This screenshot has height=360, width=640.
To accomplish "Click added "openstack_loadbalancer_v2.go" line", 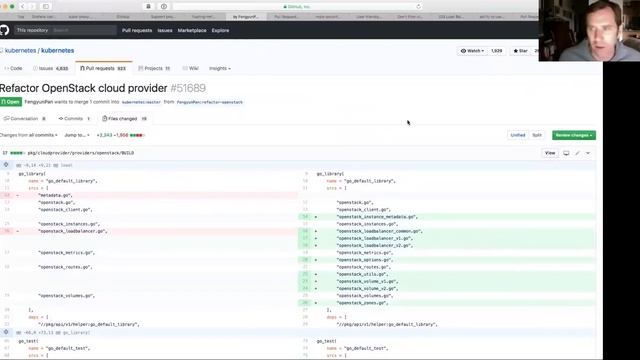I will point(447,246).
